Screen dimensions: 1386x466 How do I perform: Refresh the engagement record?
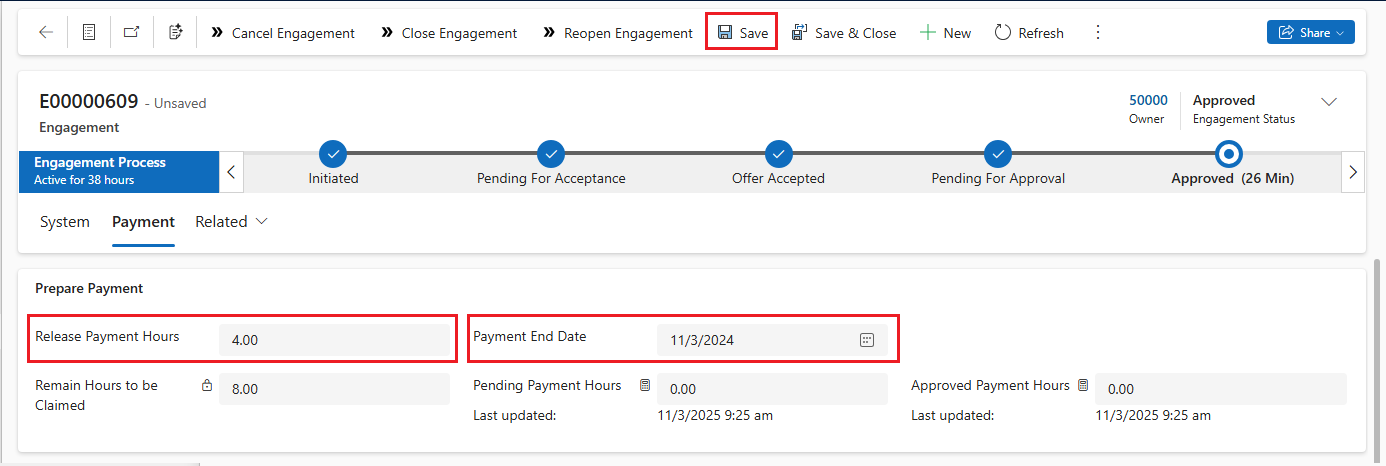(1029, 33)
